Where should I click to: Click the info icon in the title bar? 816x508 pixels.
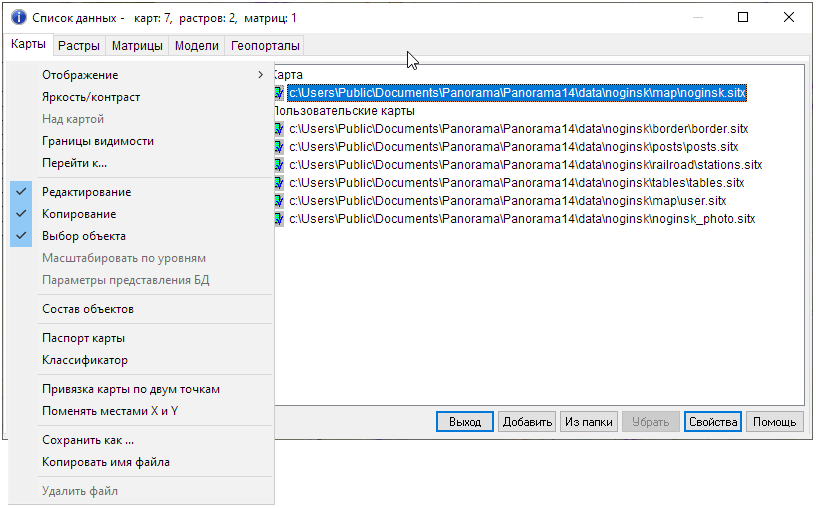18,18
